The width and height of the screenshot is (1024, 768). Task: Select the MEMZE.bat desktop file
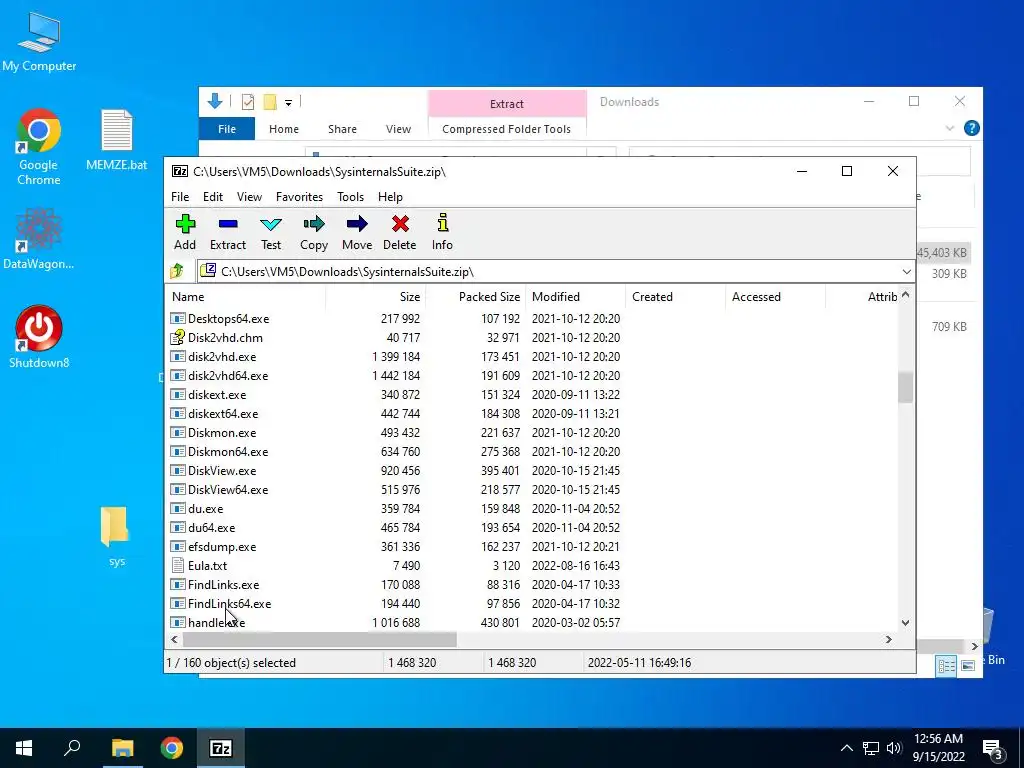(117, 140)
